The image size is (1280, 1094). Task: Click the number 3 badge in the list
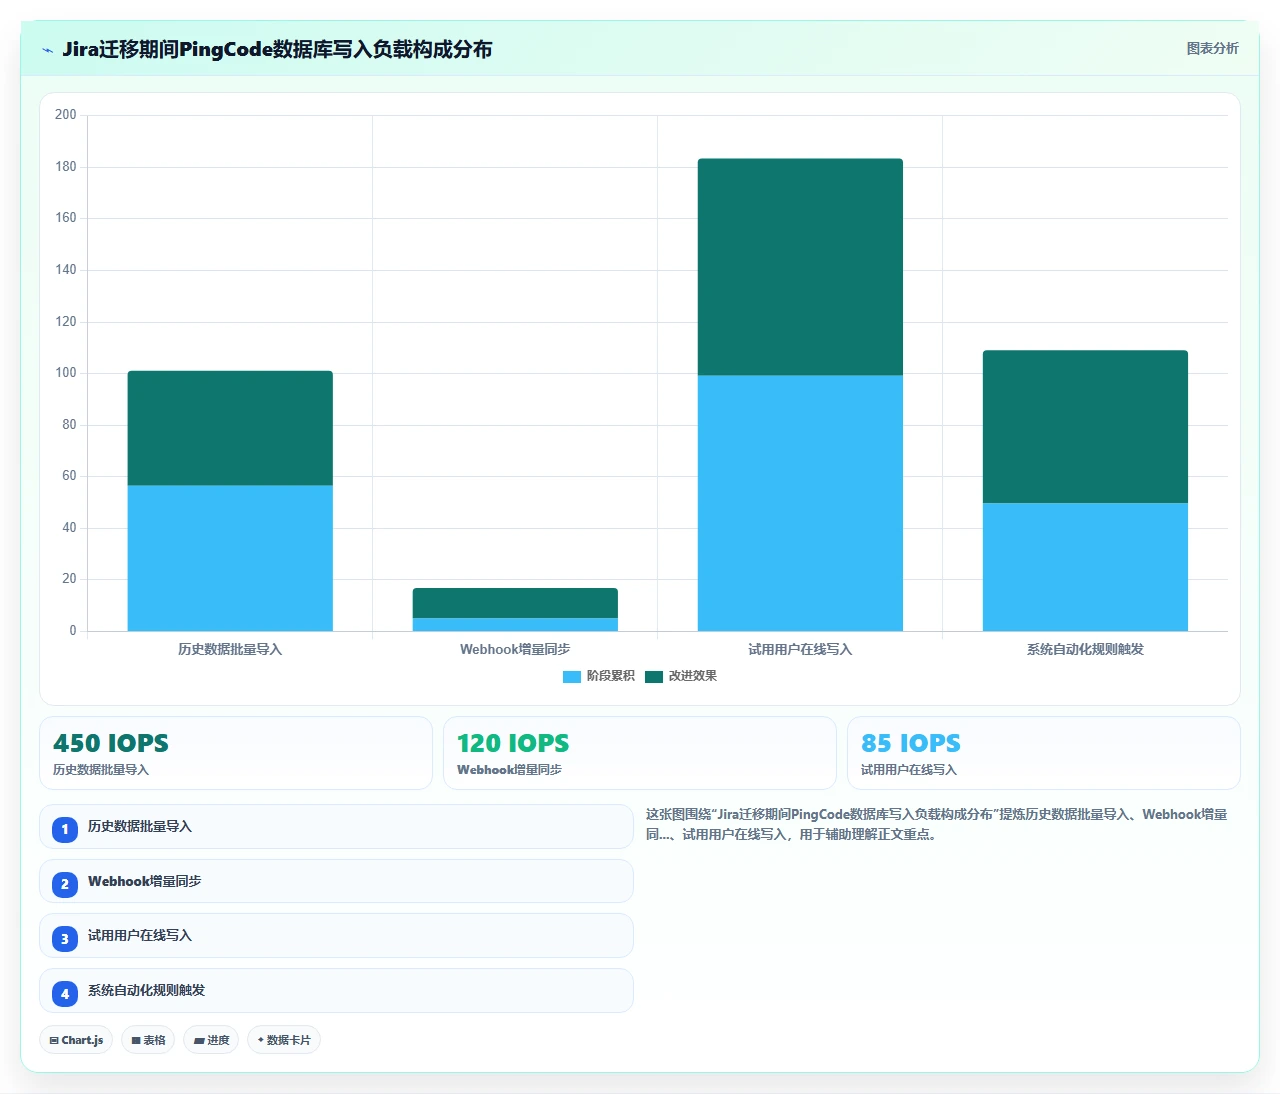[x=65, y=939]
